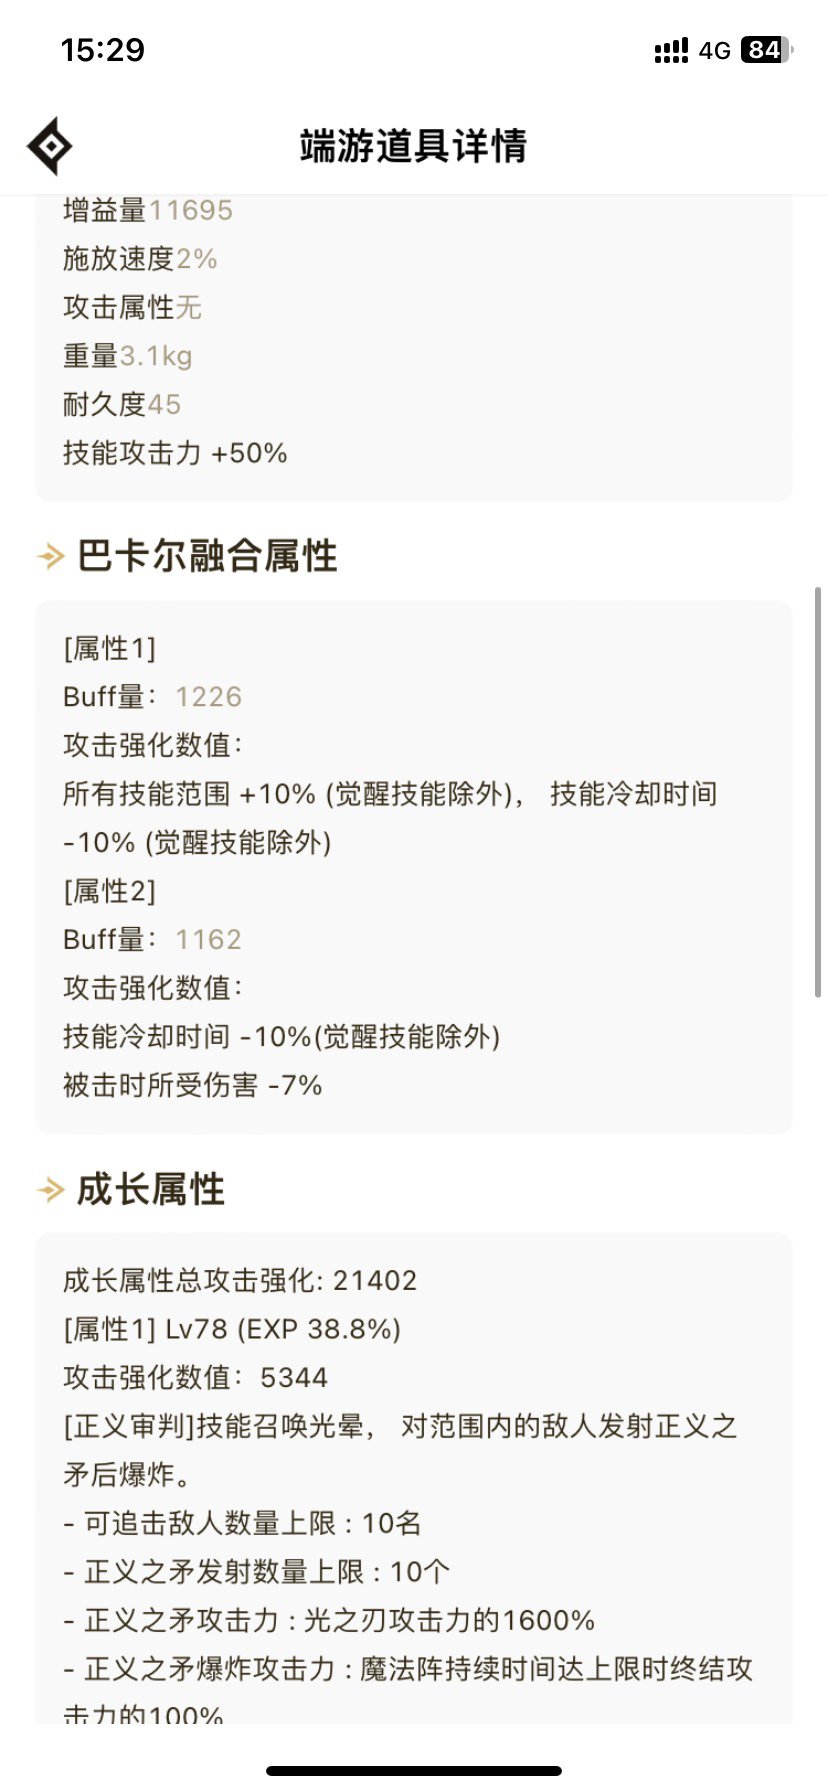This screenshot has width=828, height=1792.
Task: Tap the diamond back icon in header
Action: tap(49, 146)
